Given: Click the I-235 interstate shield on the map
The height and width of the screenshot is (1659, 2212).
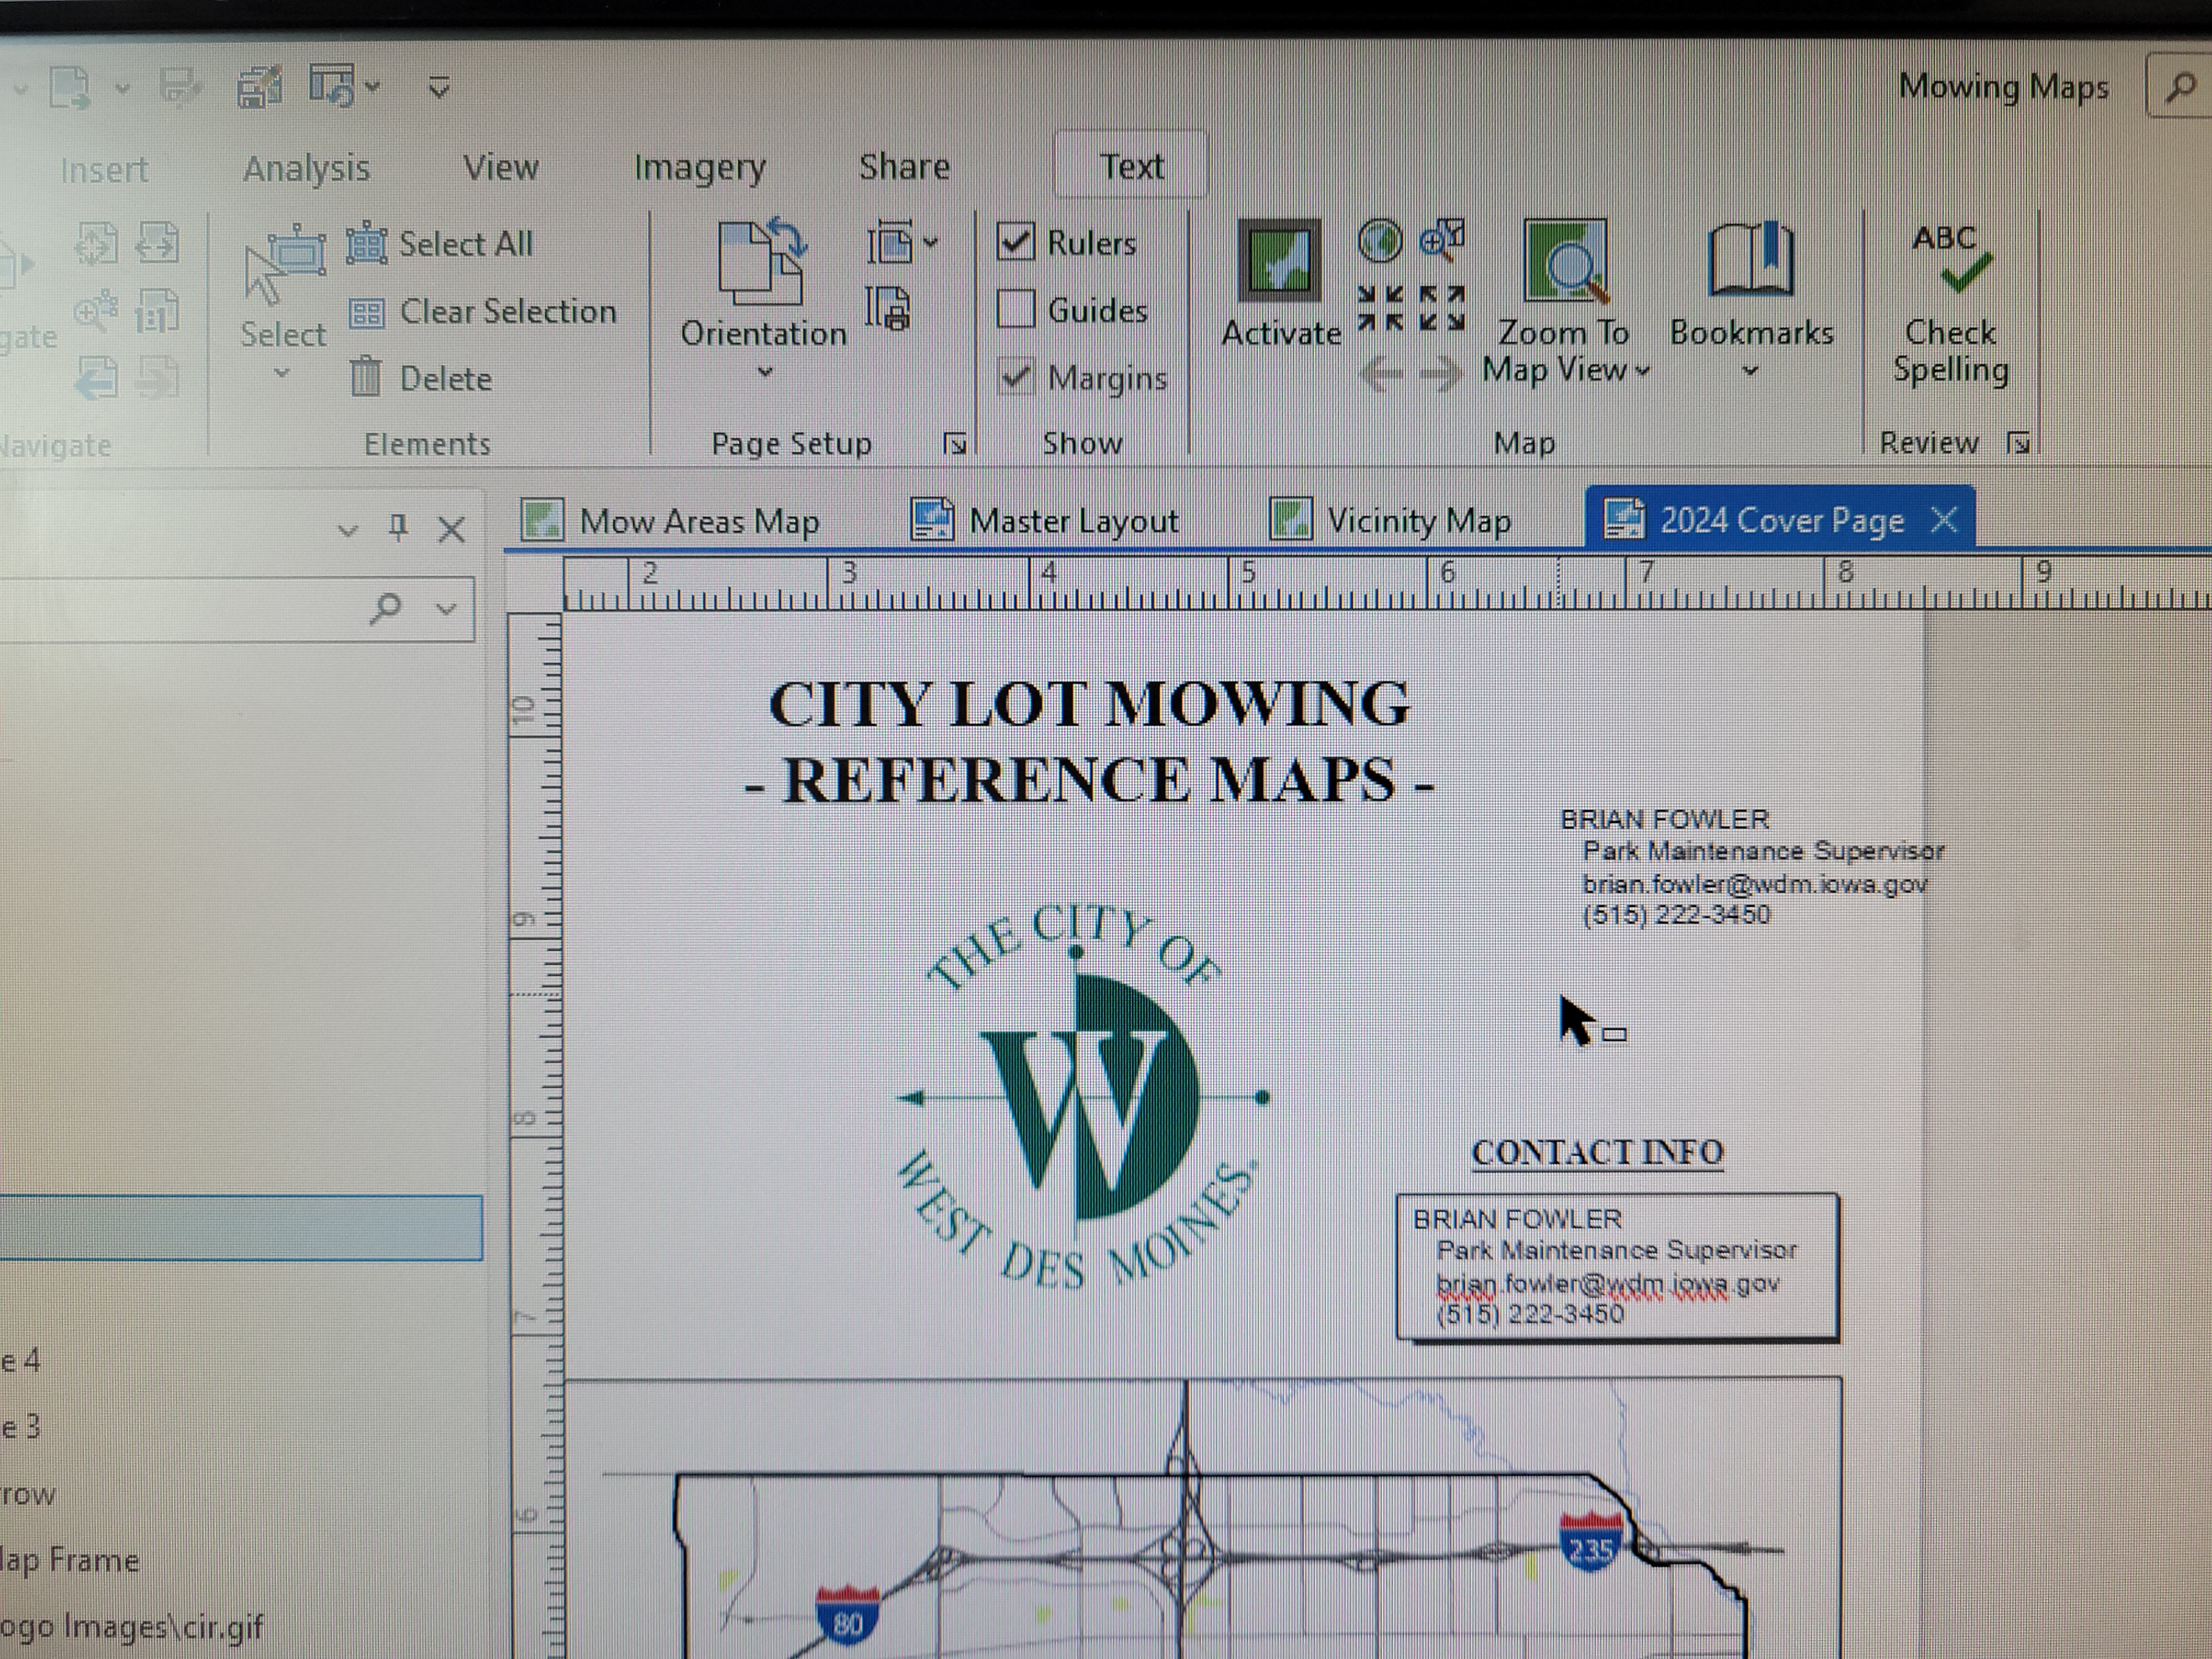Looking at the screenshot, I should pos(1590,1543).
